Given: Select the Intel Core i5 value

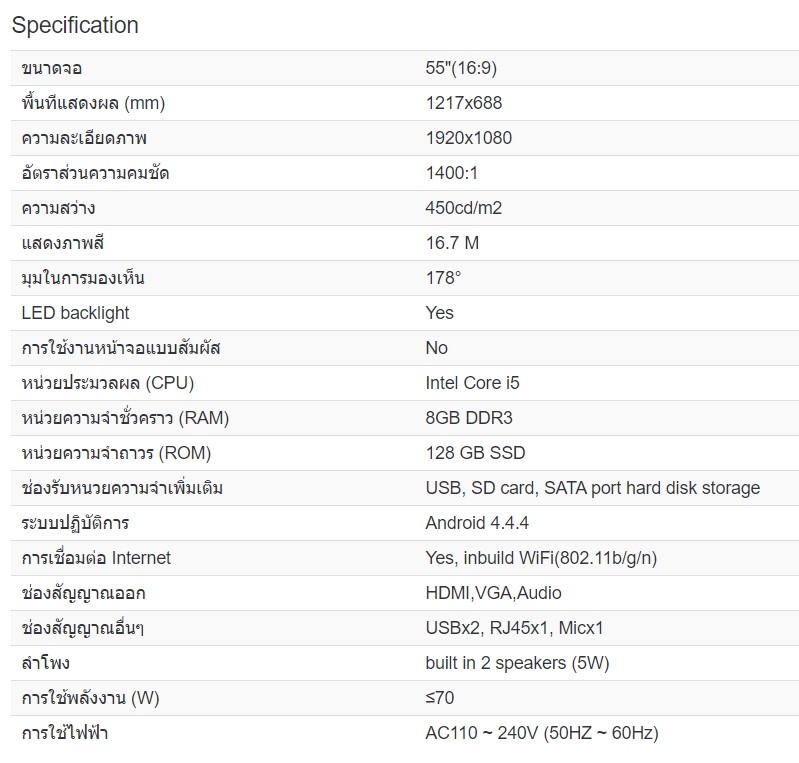Looking at the screenshot, I should (472, 383).
